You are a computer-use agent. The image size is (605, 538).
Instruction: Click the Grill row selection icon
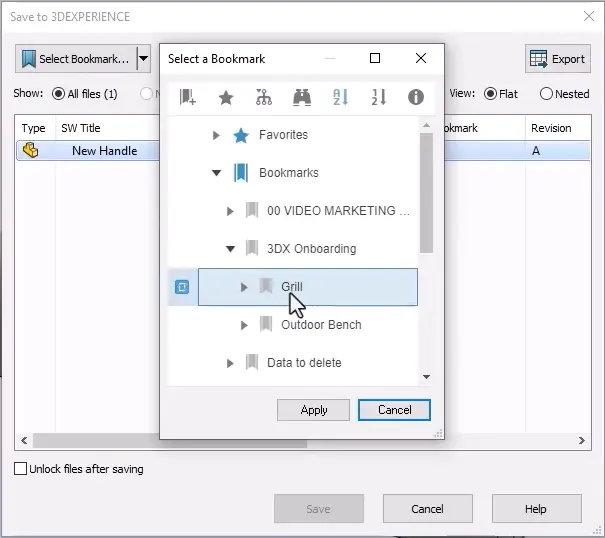click(x=182, y=287)
